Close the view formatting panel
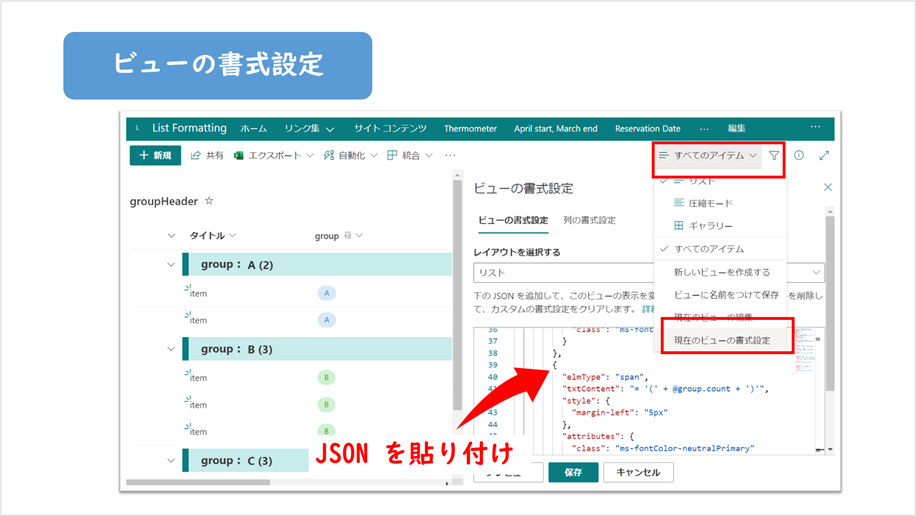 point(828,187)
